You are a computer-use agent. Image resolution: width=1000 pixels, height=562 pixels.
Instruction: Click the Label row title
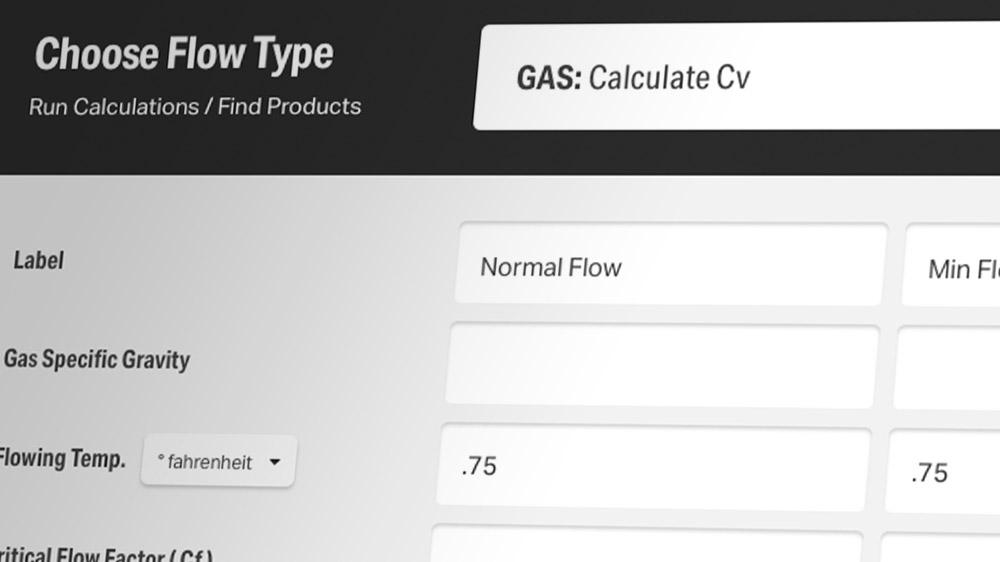38,260
